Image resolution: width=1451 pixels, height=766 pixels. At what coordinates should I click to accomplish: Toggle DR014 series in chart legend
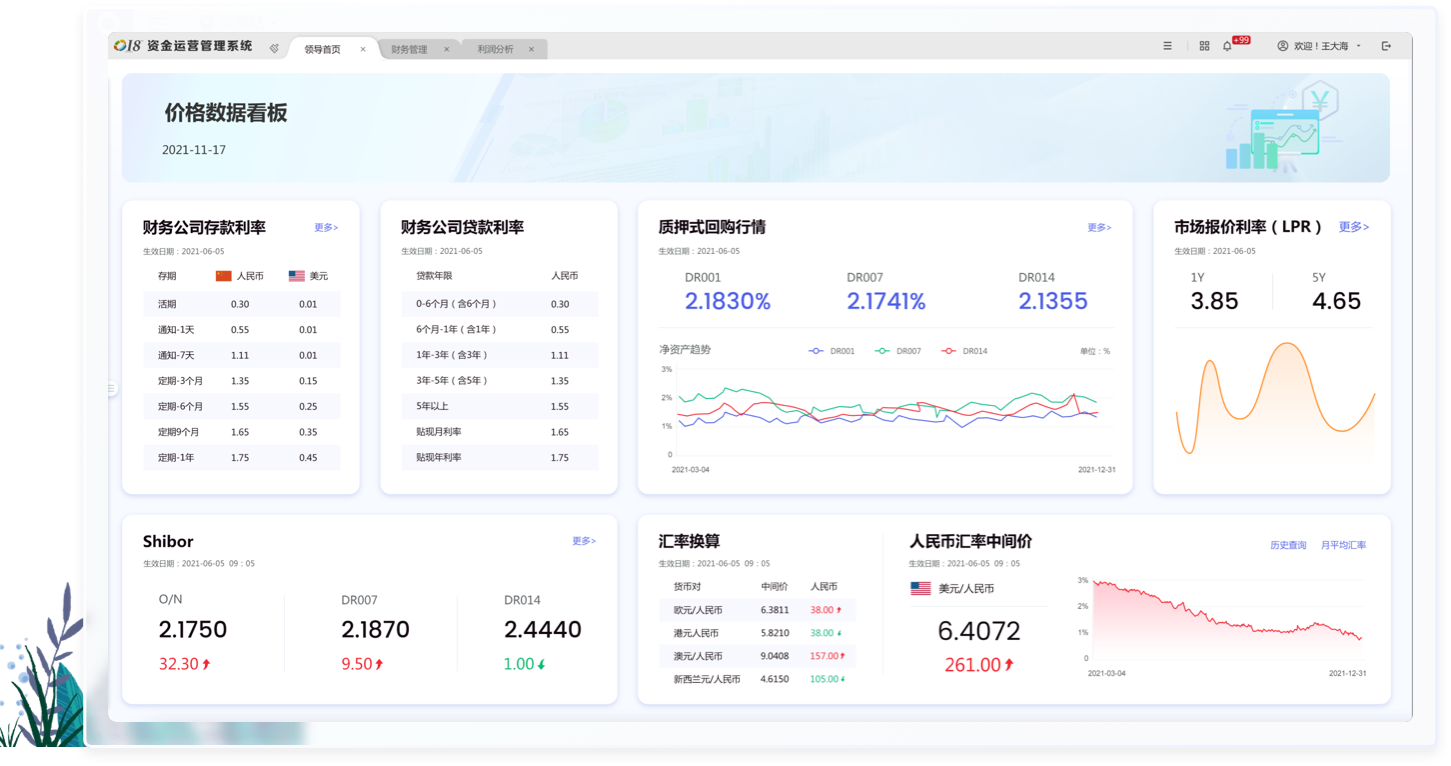click(963, 351)
